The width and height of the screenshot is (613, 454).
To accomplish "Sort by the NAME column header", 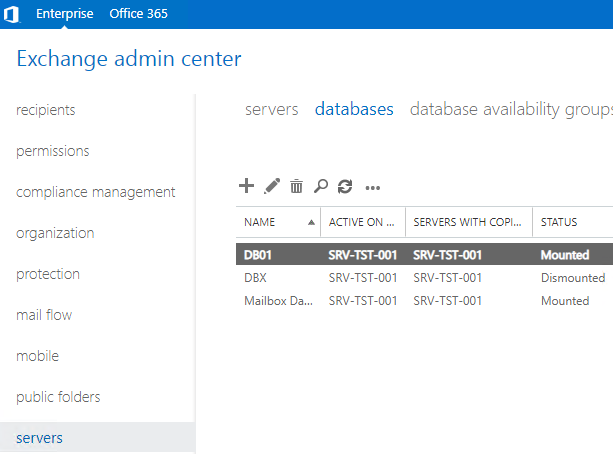I will (260, 222).
